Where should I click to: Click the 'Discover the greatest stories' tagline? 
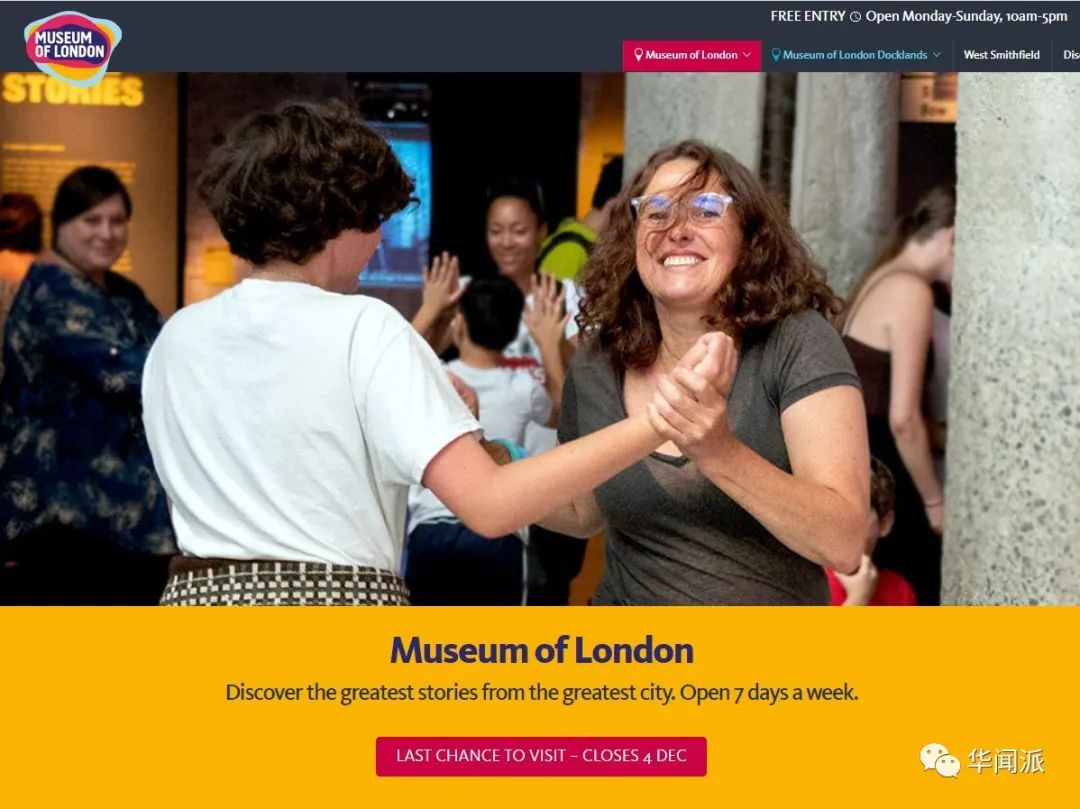tap(541, 692)
